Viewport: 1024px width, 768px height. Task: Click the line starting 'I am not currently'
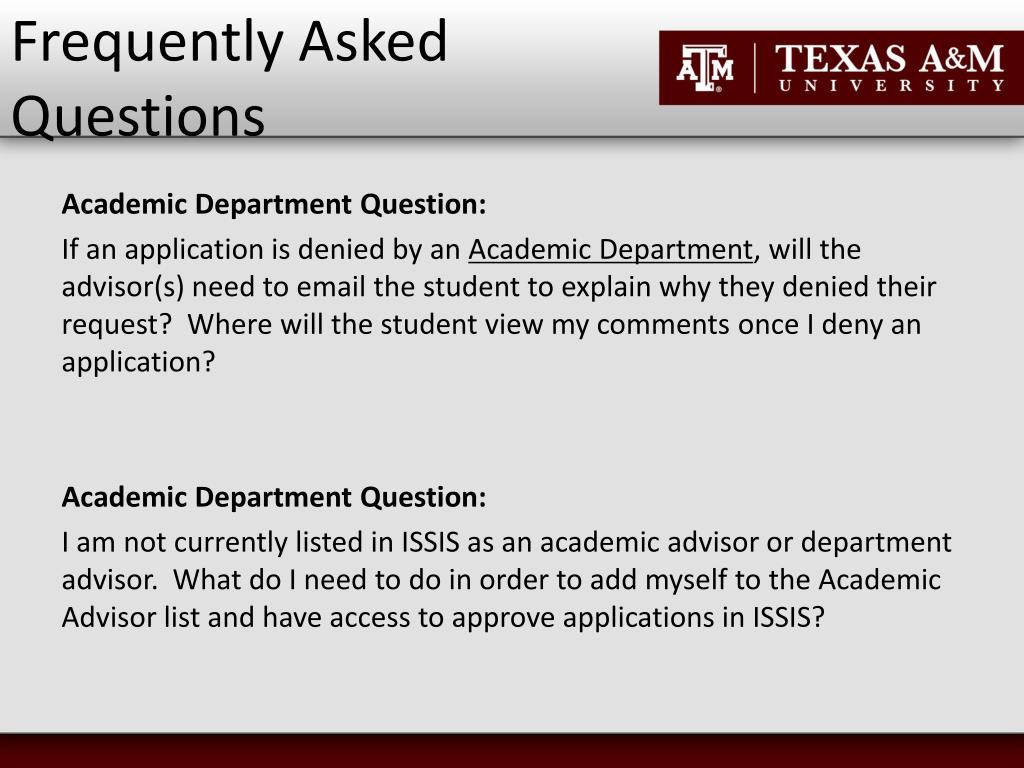(507, 543)
